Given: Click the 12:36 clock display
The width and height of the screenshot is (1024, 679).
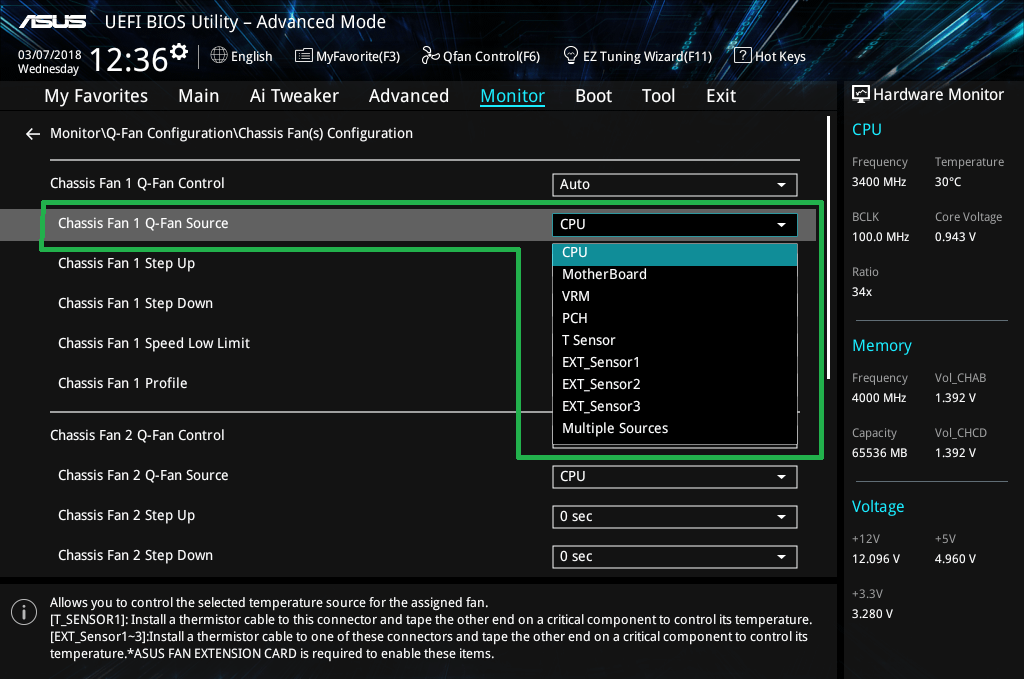Looking at the screenshot, I should (x=129, y=60).
